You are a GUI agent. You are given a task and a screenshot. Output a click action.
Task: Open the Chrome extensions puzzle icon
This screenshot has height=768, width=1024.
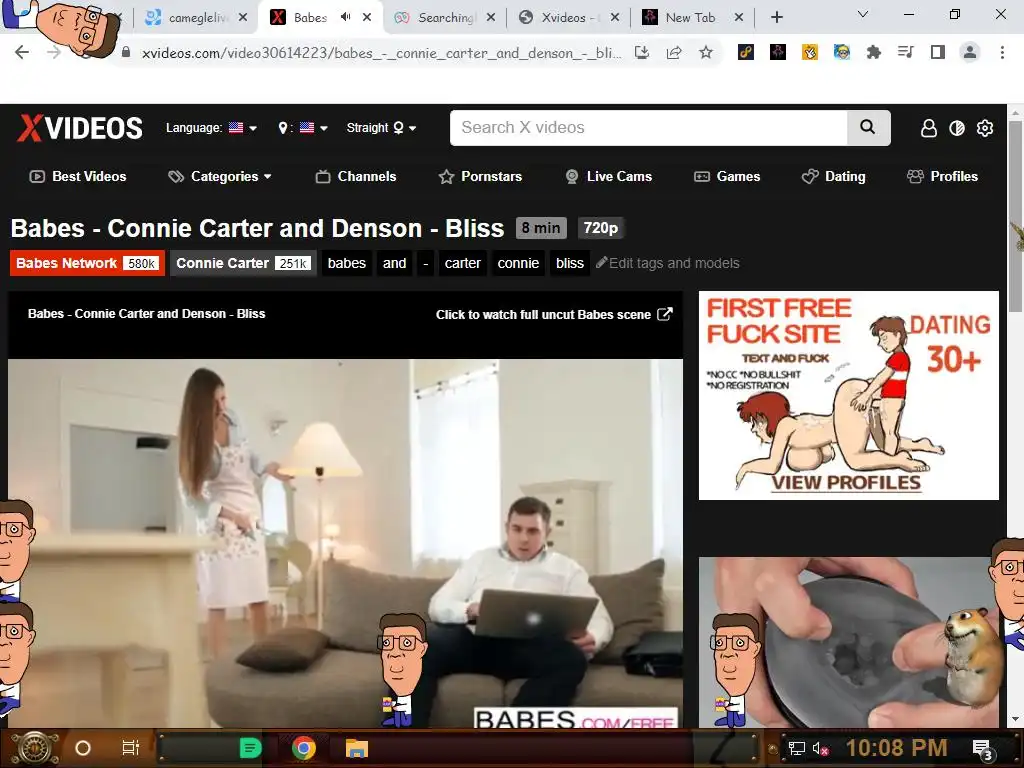coord(873,52)
